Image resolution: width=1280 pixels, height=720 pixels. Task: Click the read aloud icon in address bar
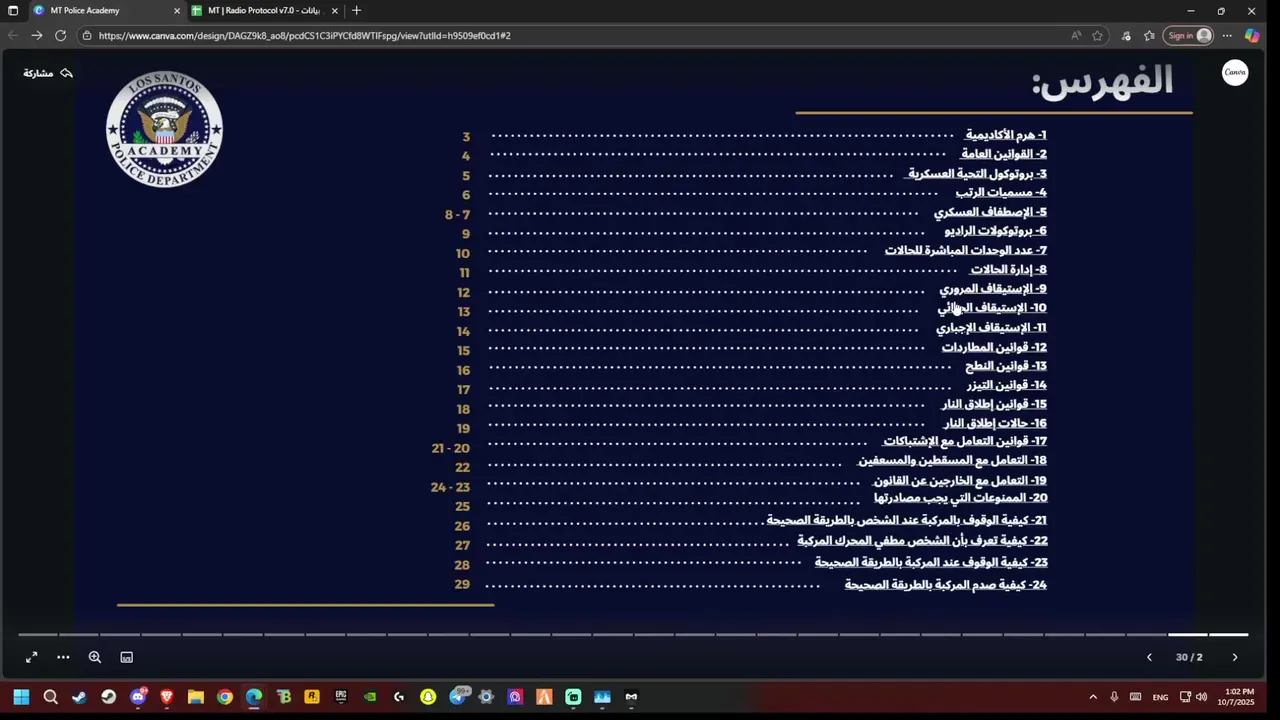coord(1076,35)
